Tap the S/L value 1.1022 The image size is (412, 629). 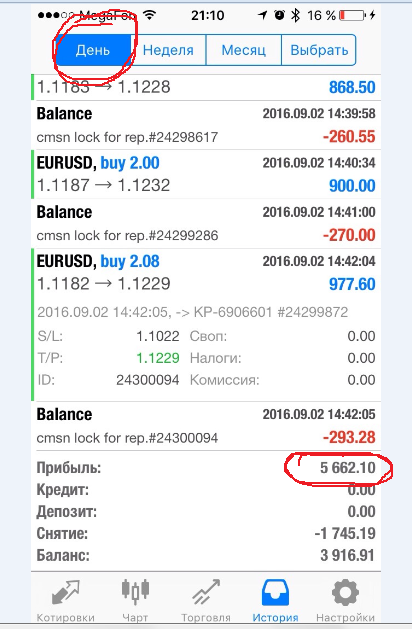point(158,336)
